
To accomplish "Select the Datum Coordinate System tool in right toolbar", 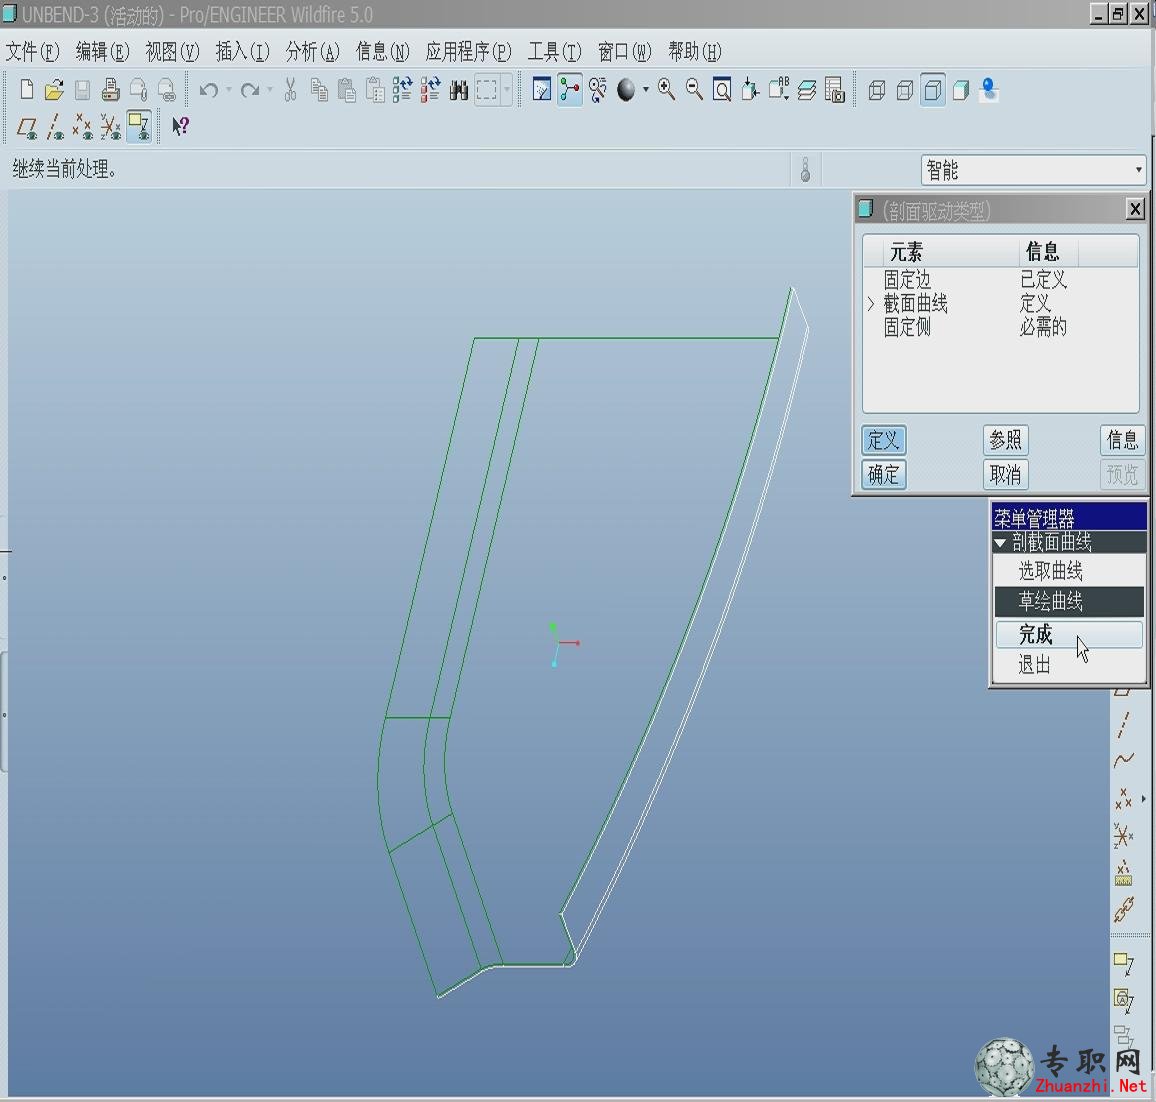I will click(1124, 836).
